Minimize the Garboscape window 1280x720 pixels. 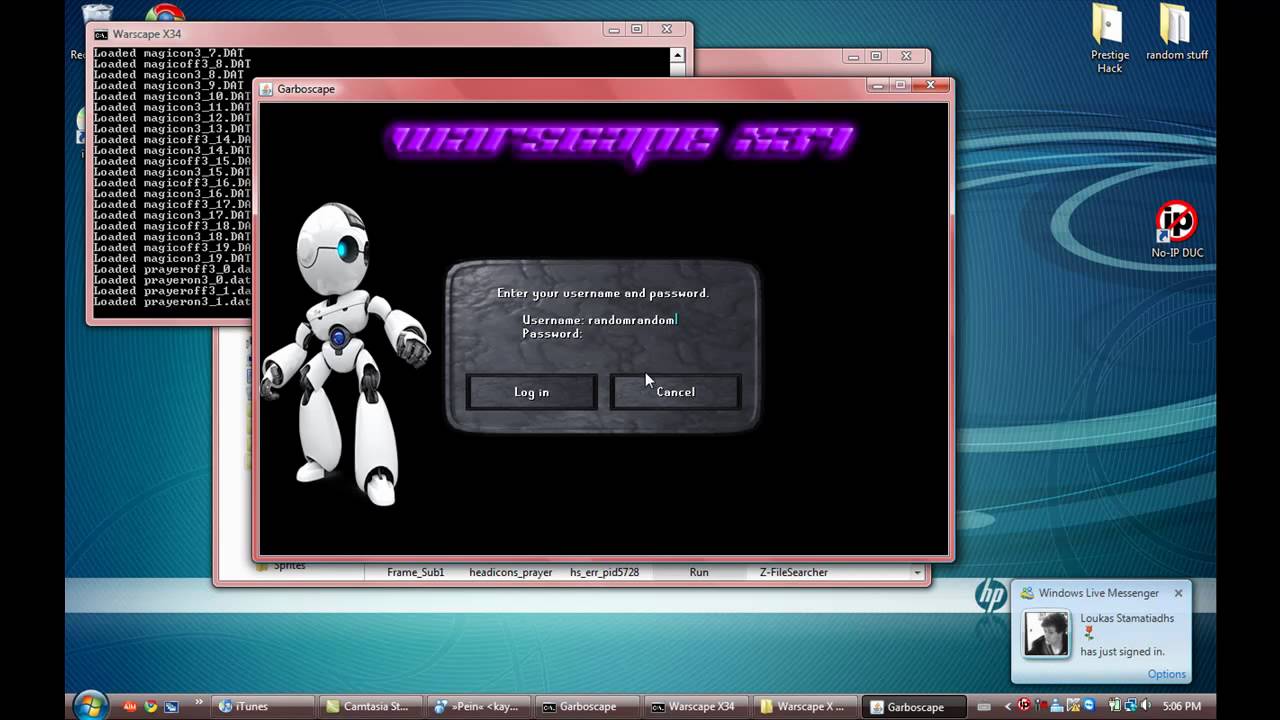(x=878, y=86)
